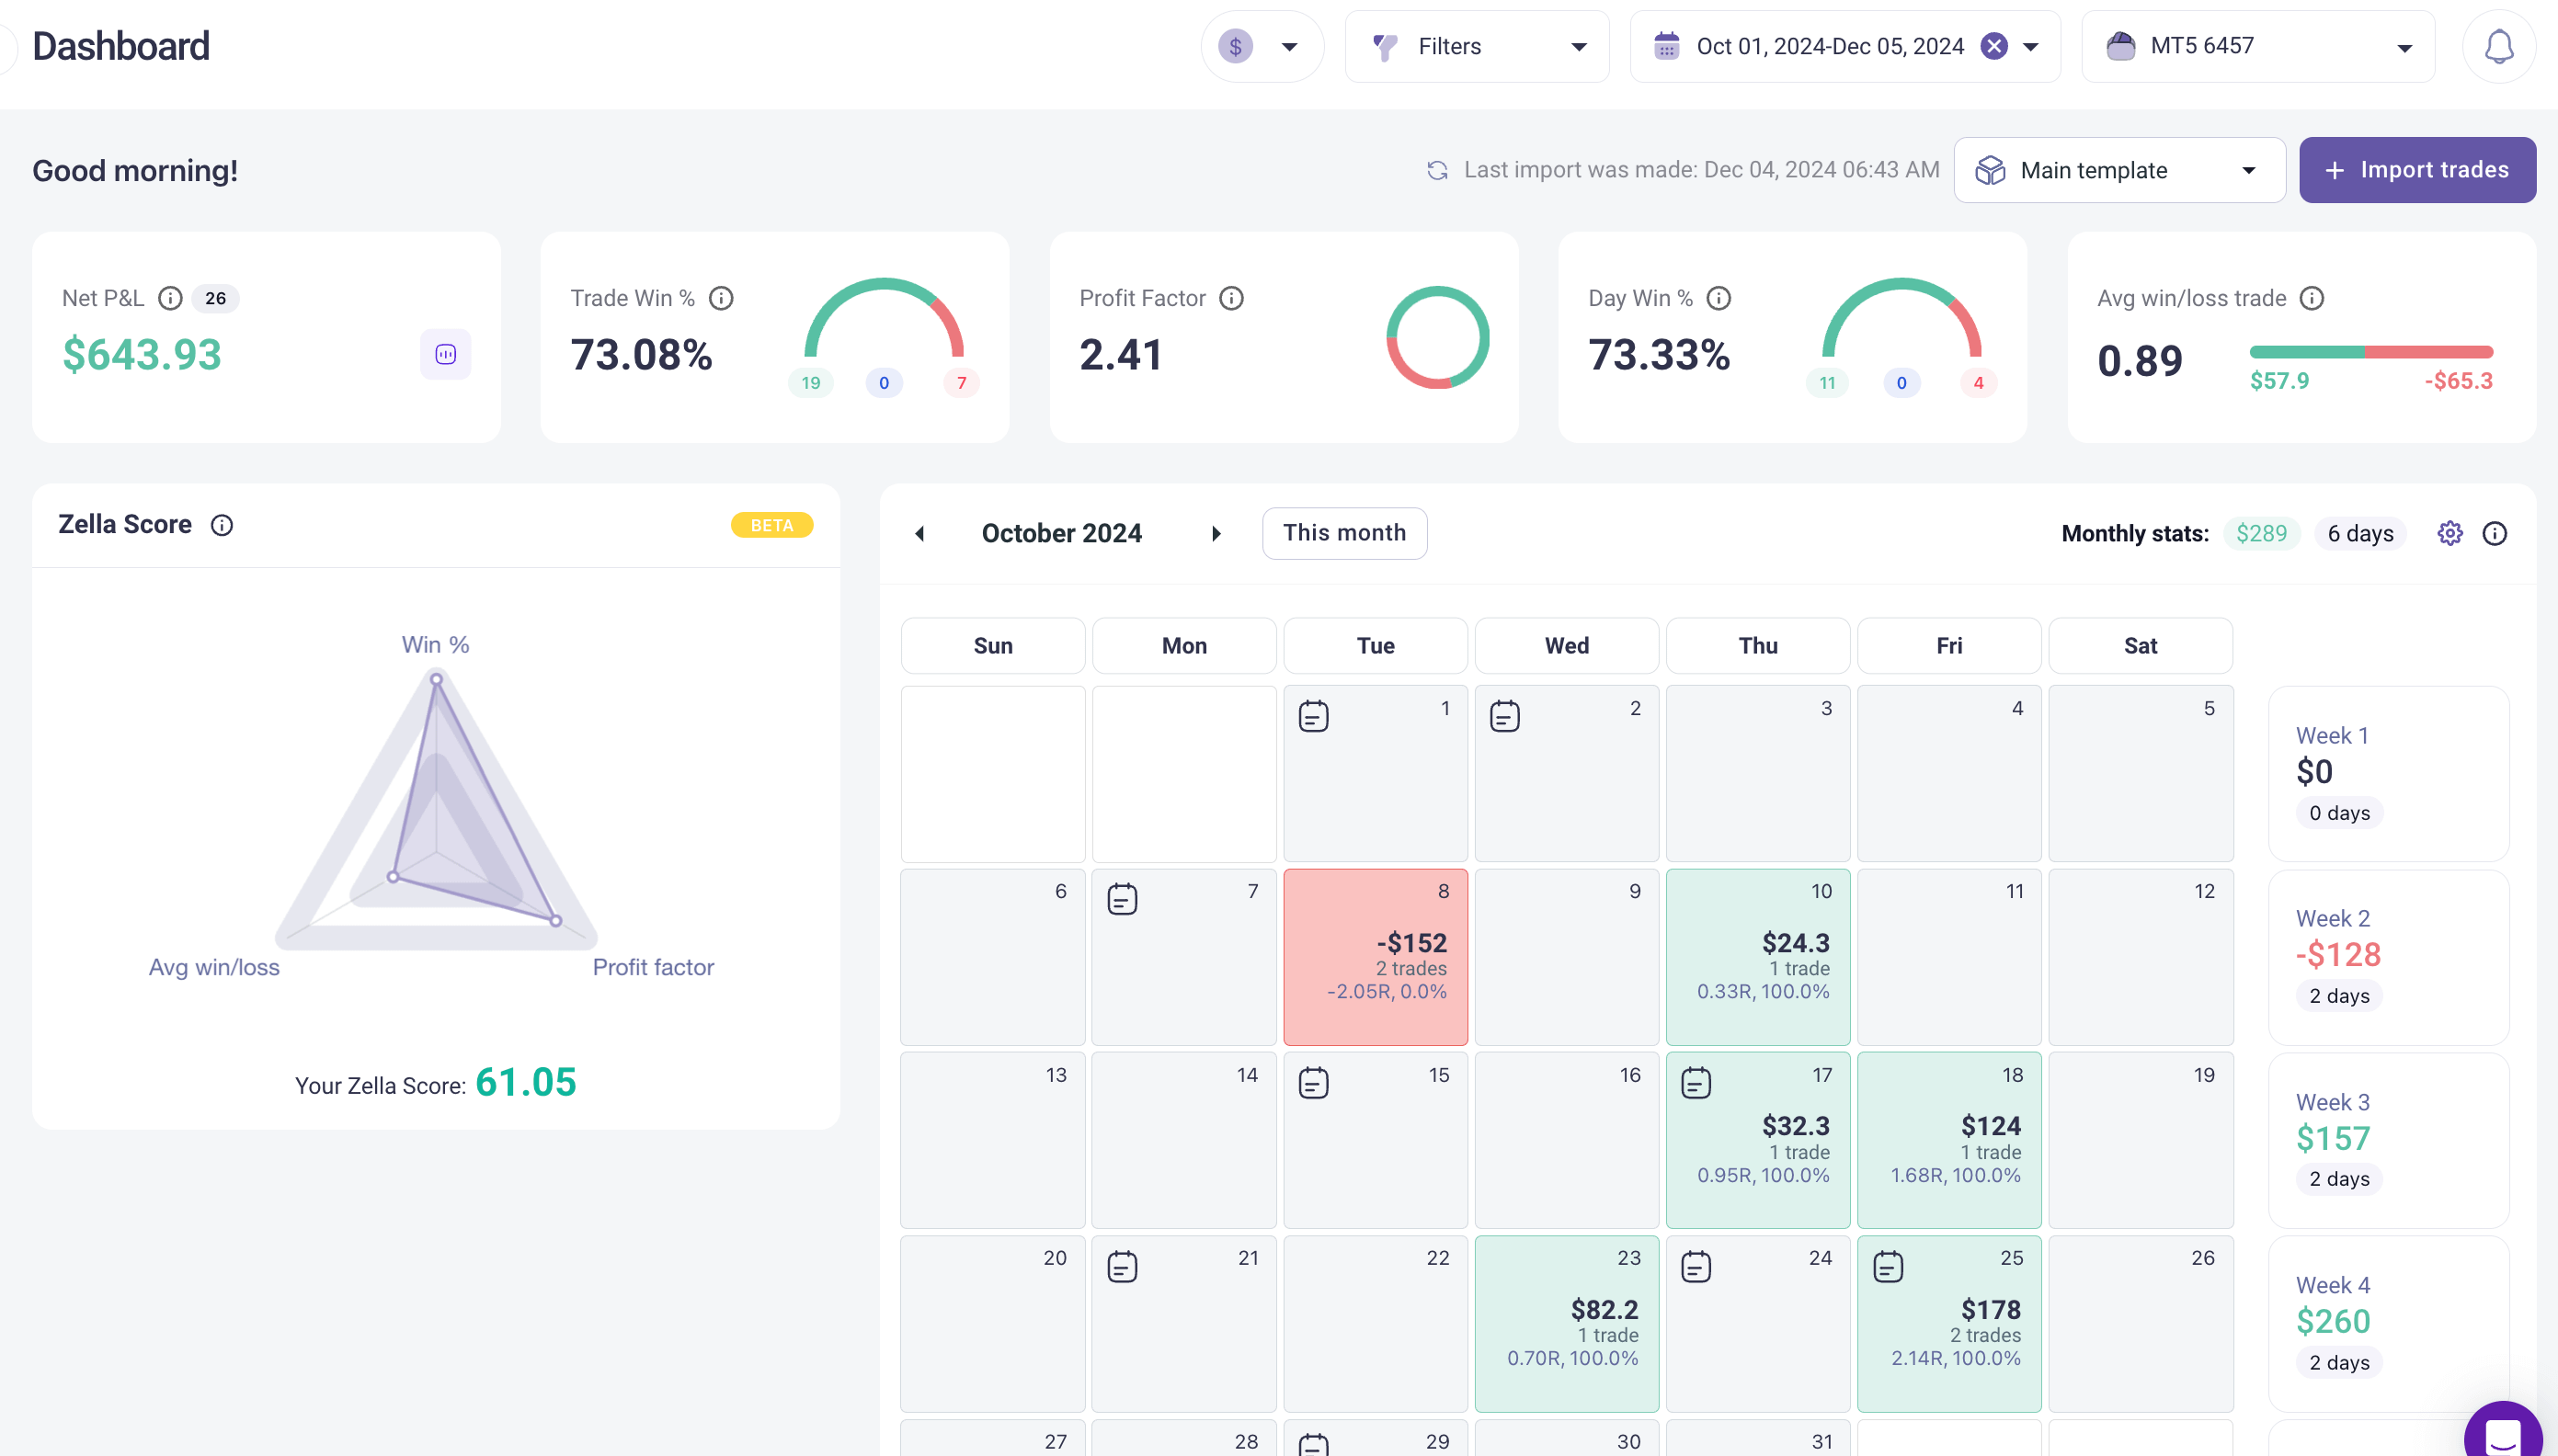The image size is (2558, 1456).
Task: Click the Import trades button
Action: click(2417, 170)
